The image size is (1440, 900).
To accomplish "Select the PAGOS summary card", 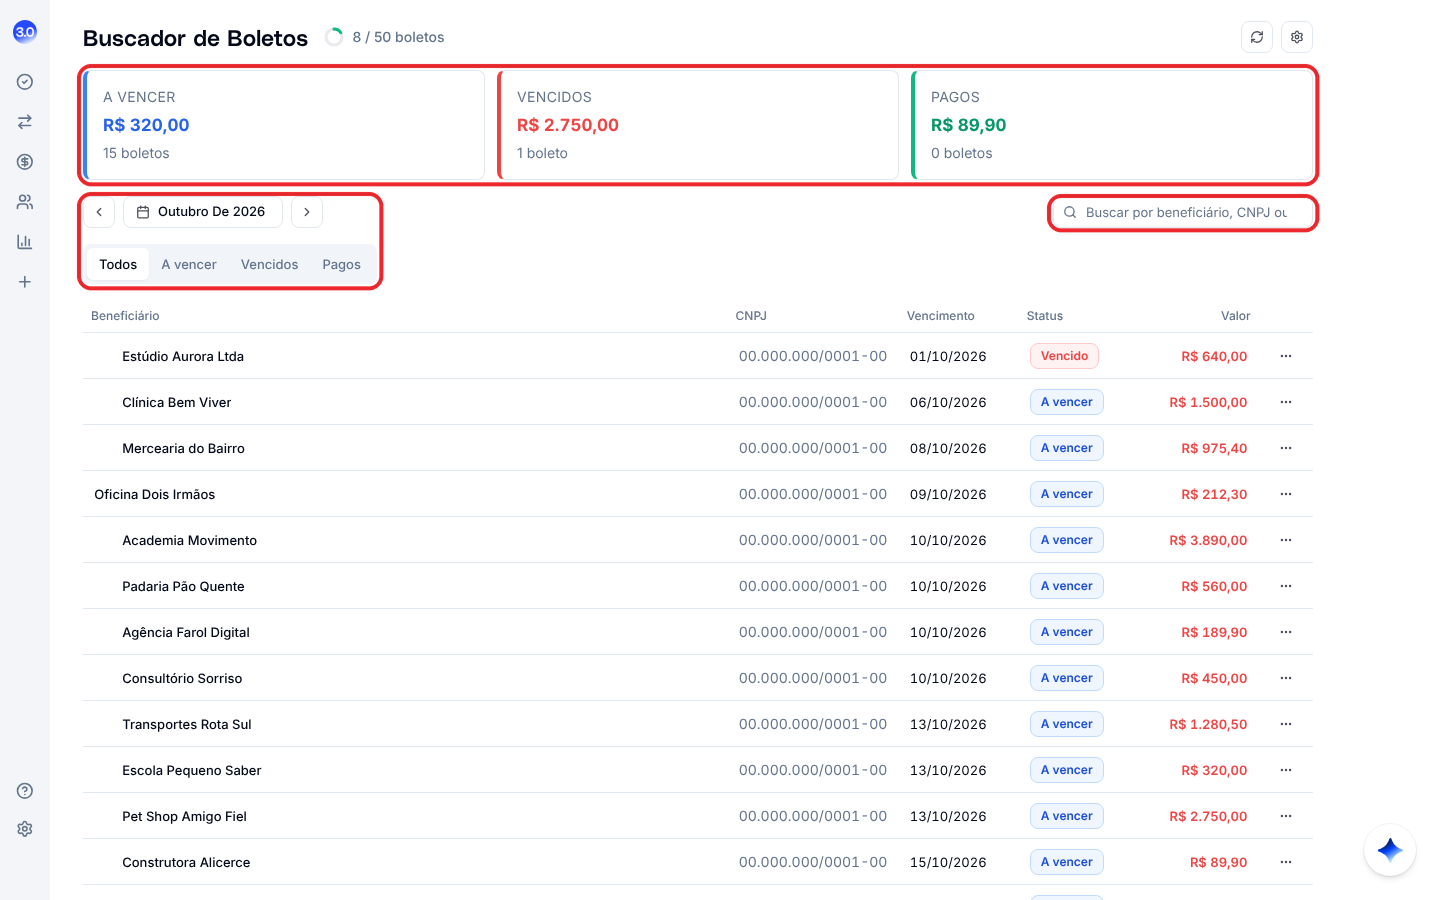I will (1113, 125).
